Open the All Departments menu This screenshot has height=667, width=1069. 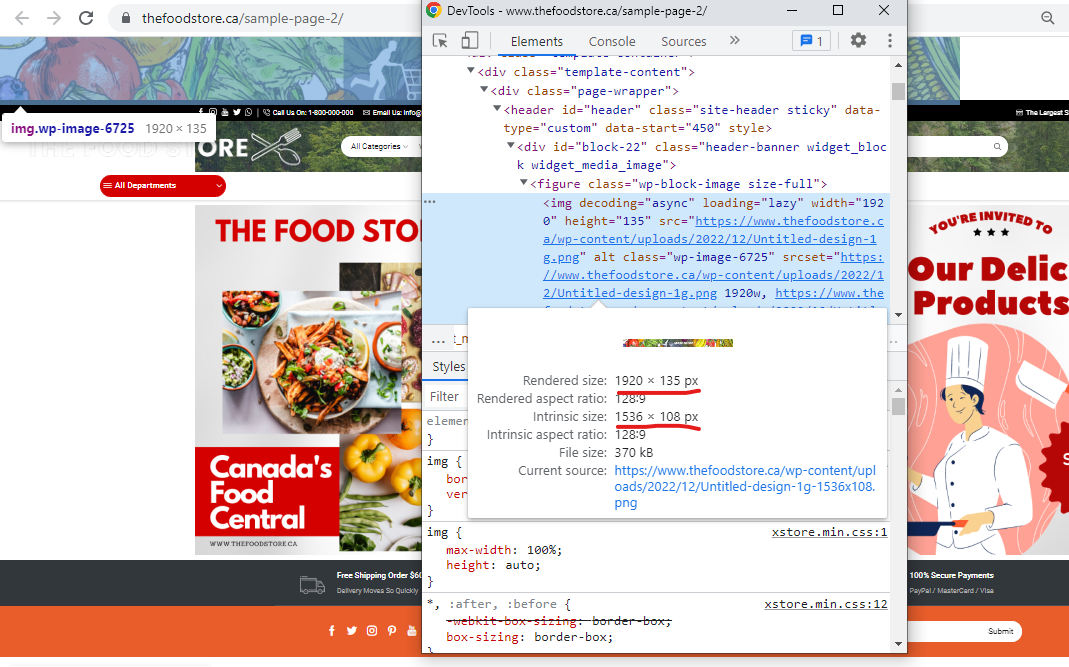tap(162, 186)
